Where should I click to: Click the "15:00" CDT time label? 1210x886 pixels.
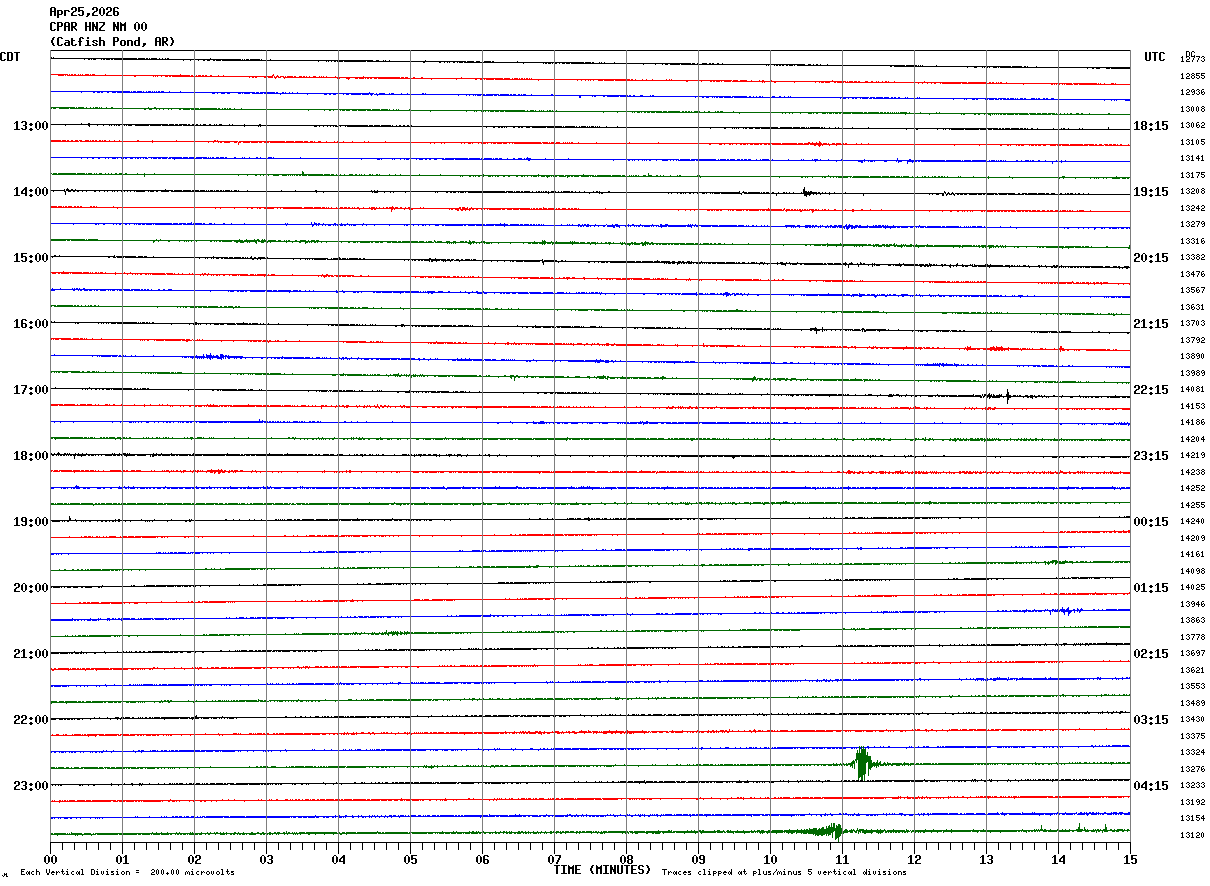click(31, 258)
